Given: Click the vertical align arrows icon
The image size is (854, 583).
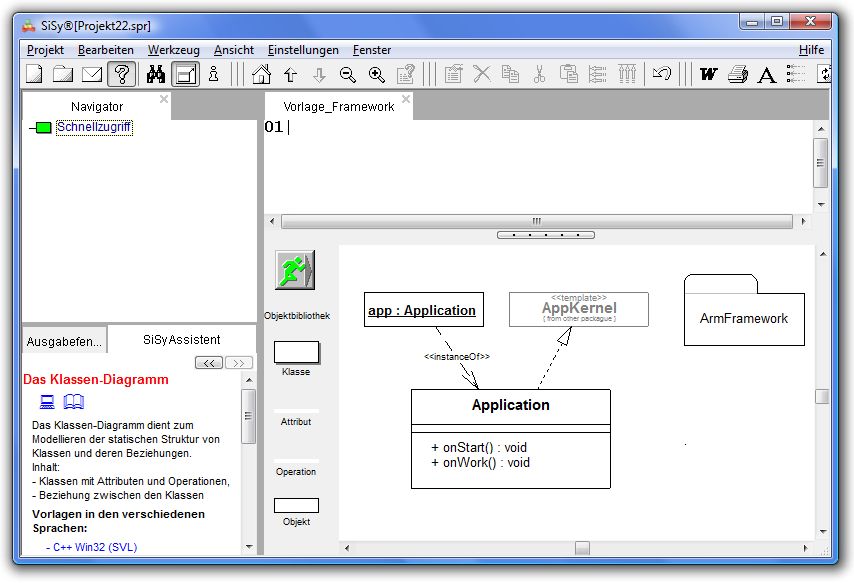Looking at the screenshot, I should click(x=627, y=74).
